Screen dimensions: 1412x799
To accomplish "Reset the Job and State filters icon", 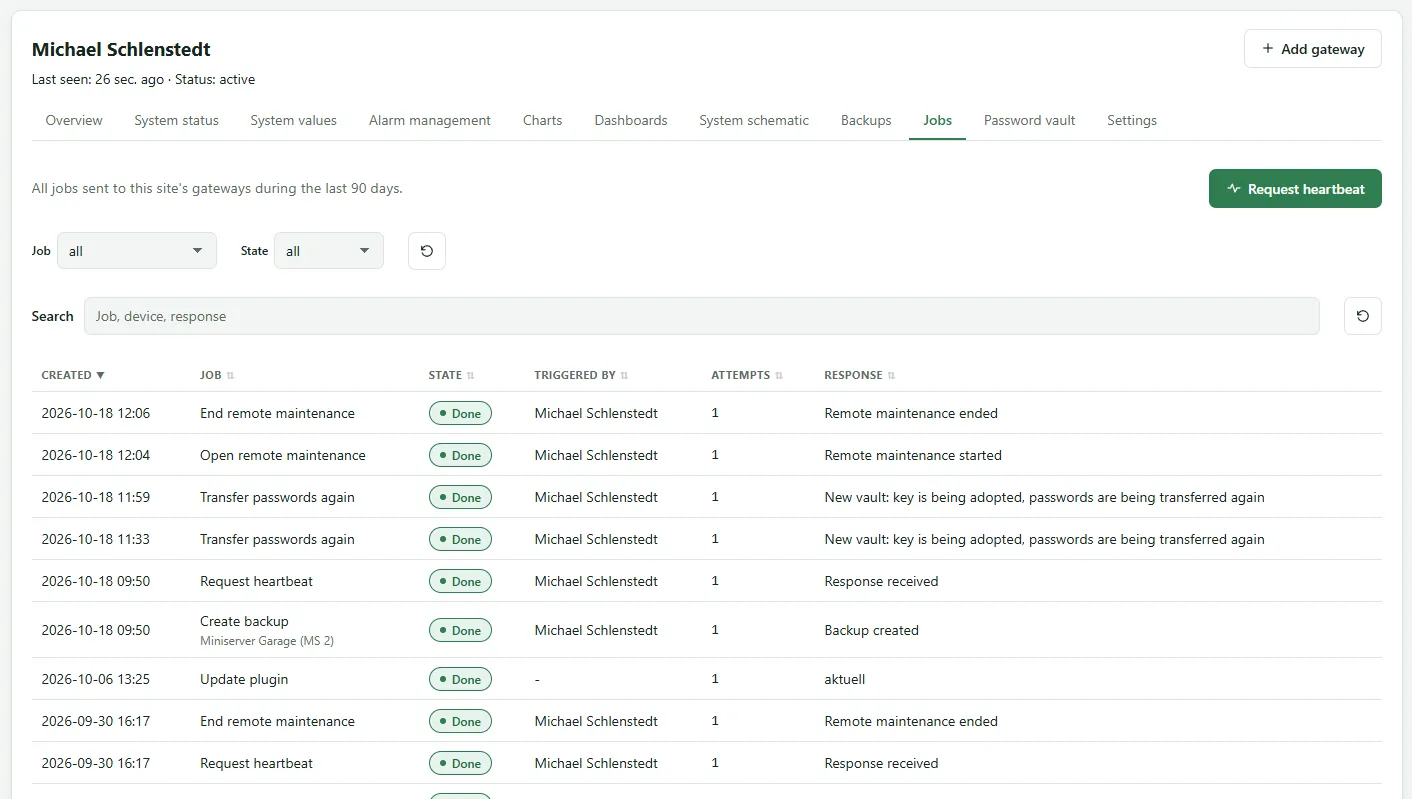I will 427,251.
